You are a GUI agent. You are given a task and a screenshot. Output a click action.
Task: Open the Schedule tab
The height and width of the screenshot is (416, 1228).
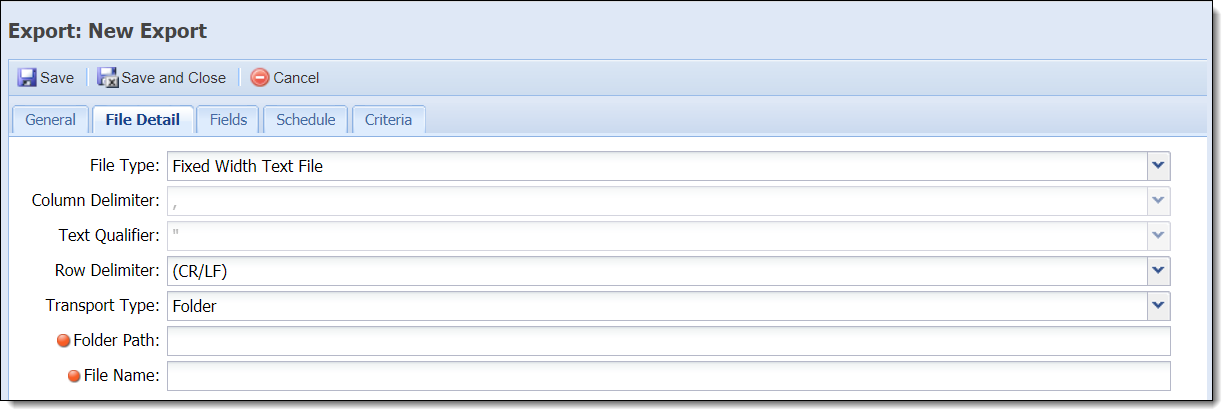click(x=305, y=119)
